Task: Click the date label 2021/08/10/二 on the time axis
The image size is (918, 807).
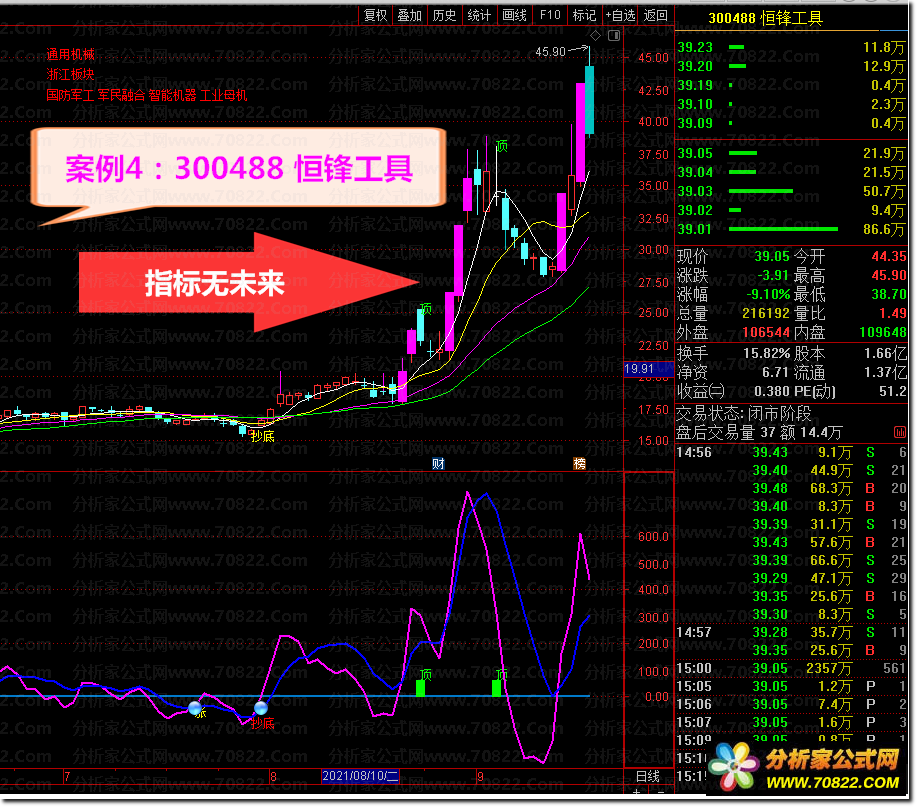Action: [x=361, y=777]
